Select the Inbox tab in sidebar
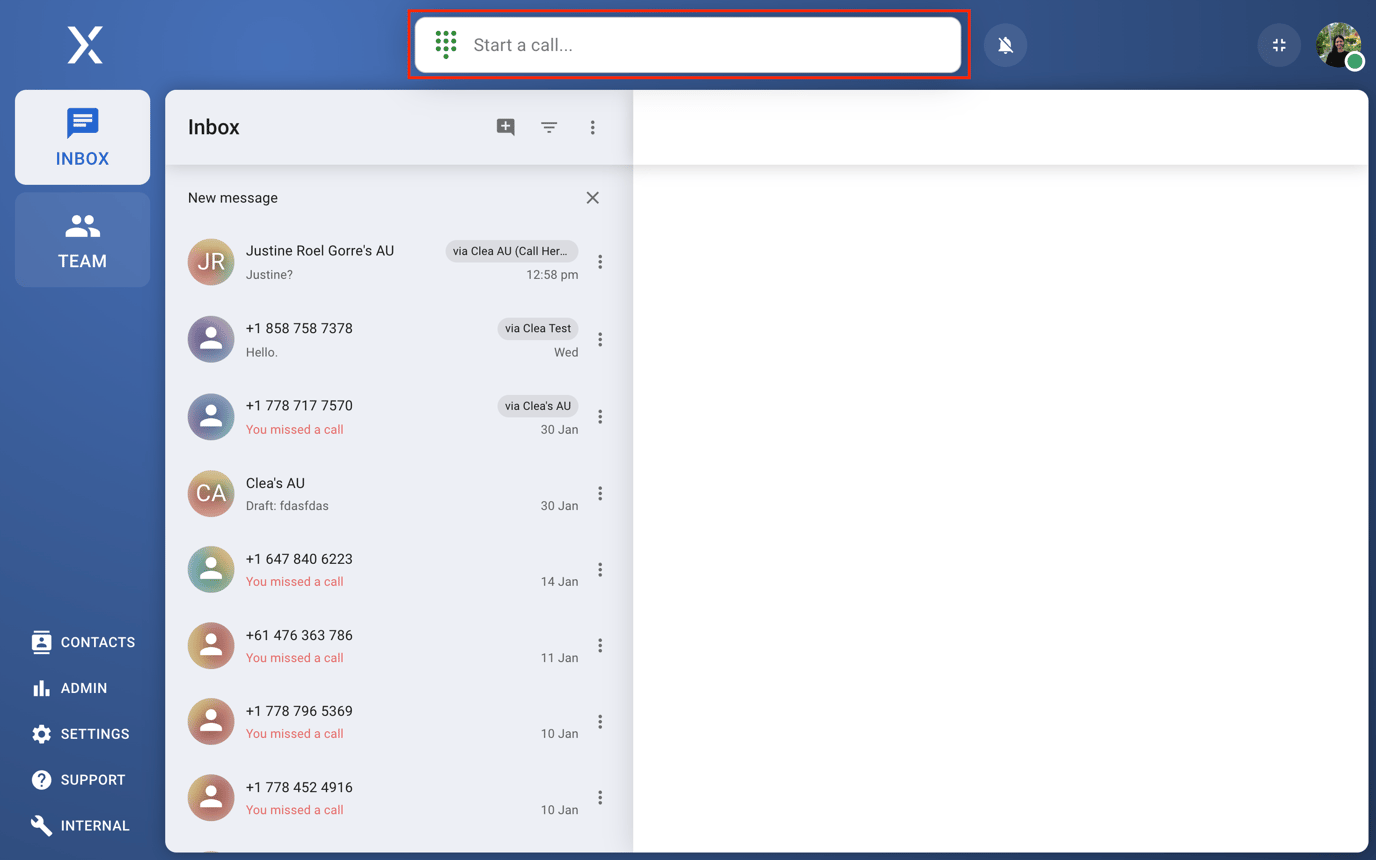The image size is (1376, 860). coord(82,137)
